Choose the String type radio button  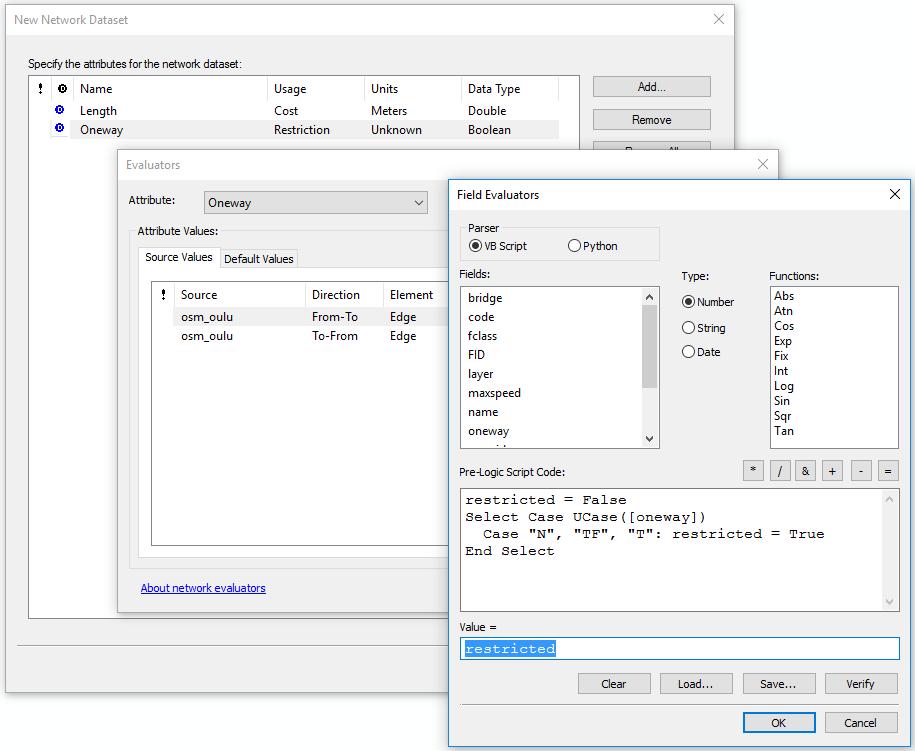click(x=704, y=328)
